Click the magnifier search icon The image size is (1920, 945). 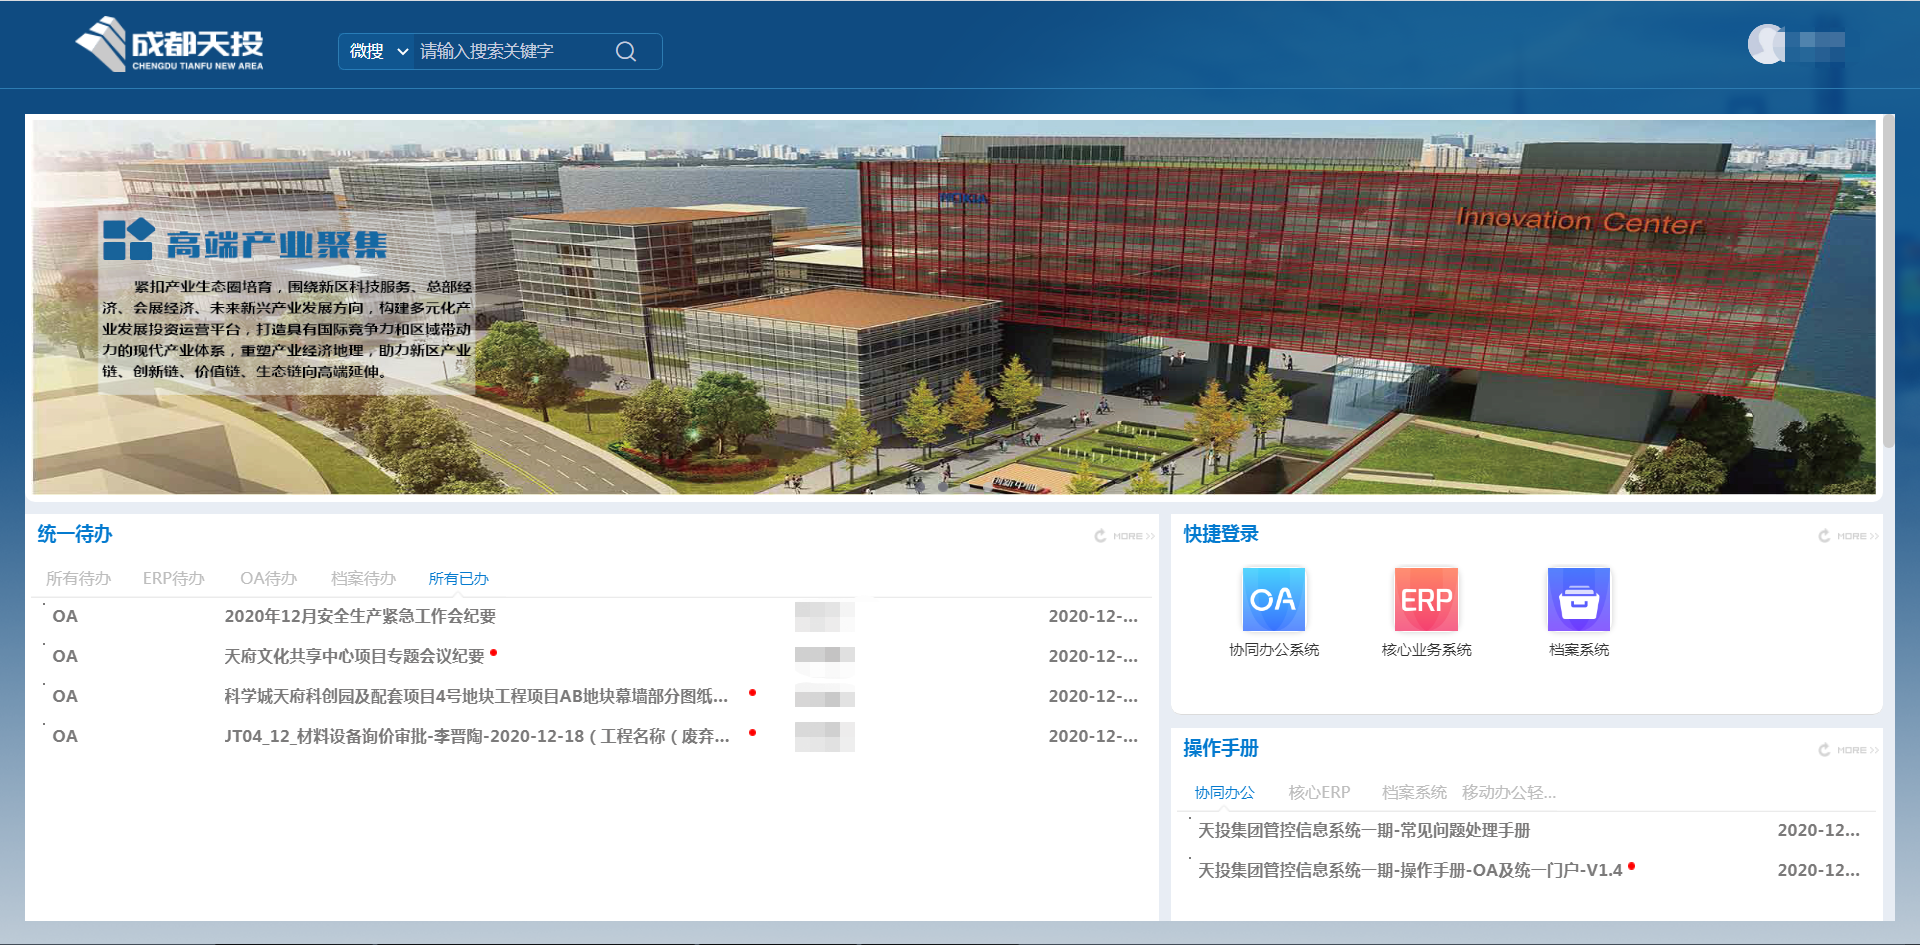pyautogui.click(x=626, y=51)
